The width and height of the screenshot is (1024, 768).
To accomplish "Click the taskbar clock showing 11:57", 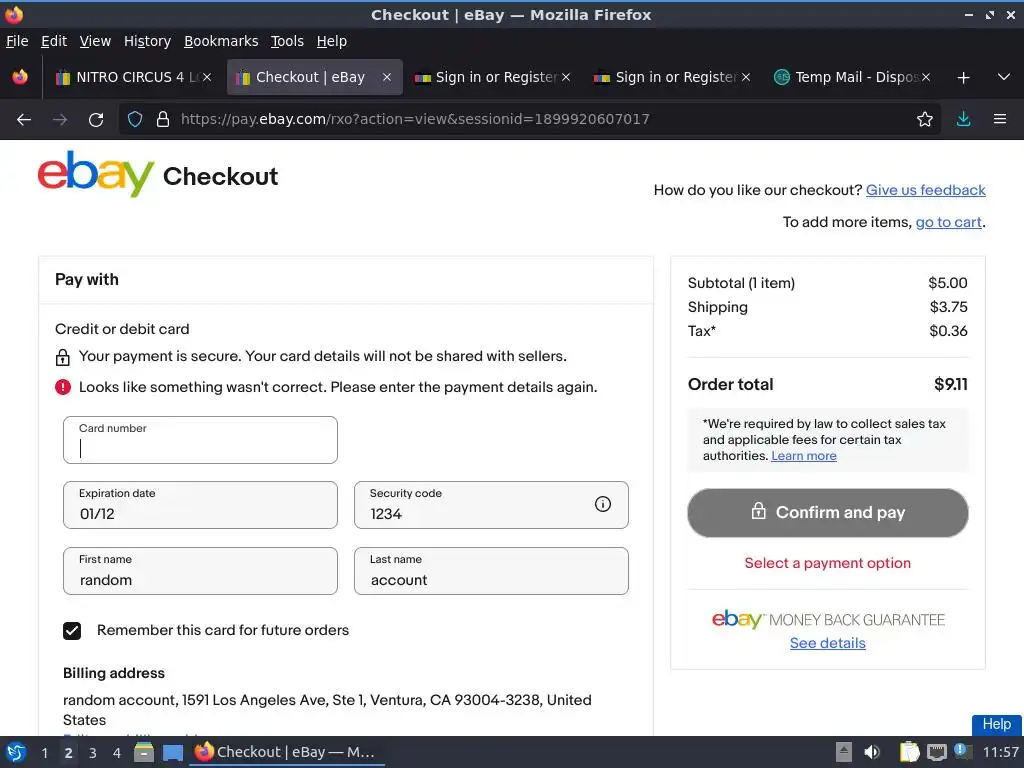I will 1000,752.
